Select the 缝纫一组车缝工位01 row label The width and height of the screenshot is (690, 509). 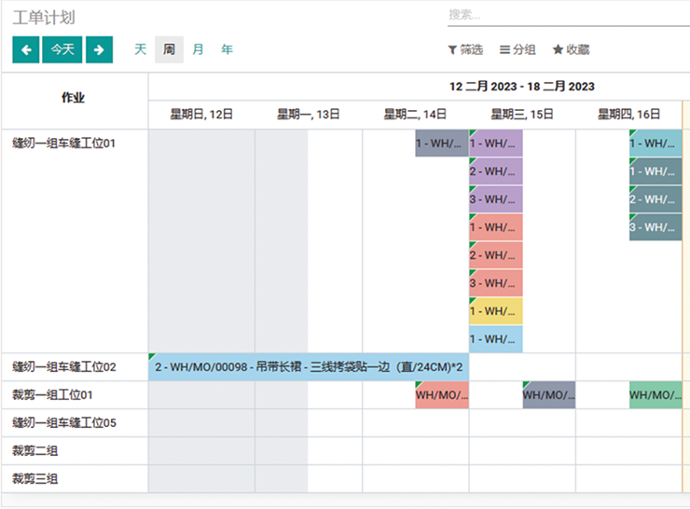(65, 143)
